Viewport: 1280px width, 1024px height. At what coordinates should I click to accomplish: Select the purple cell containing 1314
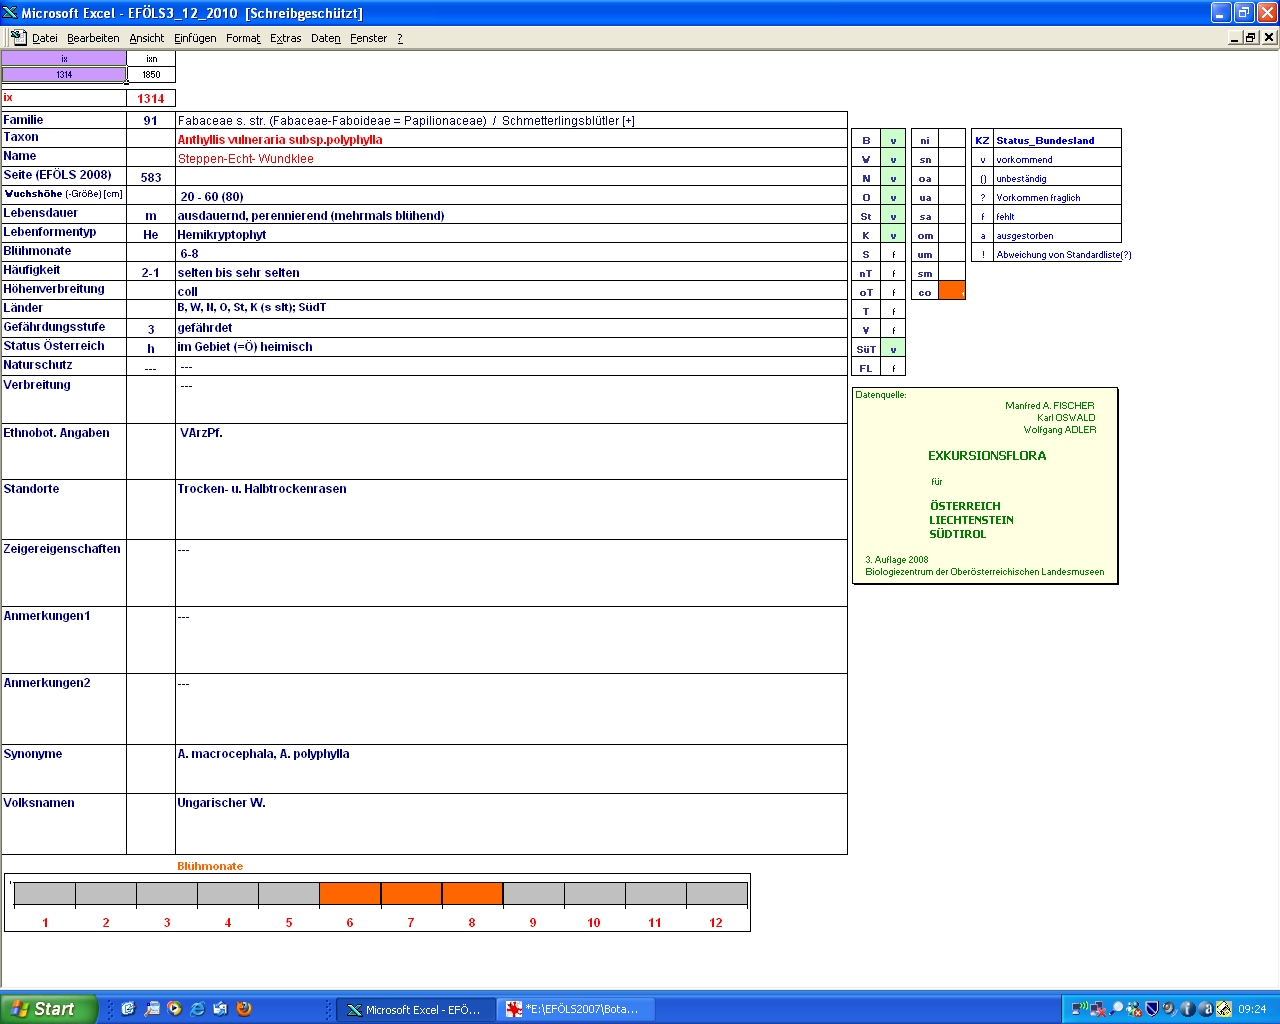(64, 74)
